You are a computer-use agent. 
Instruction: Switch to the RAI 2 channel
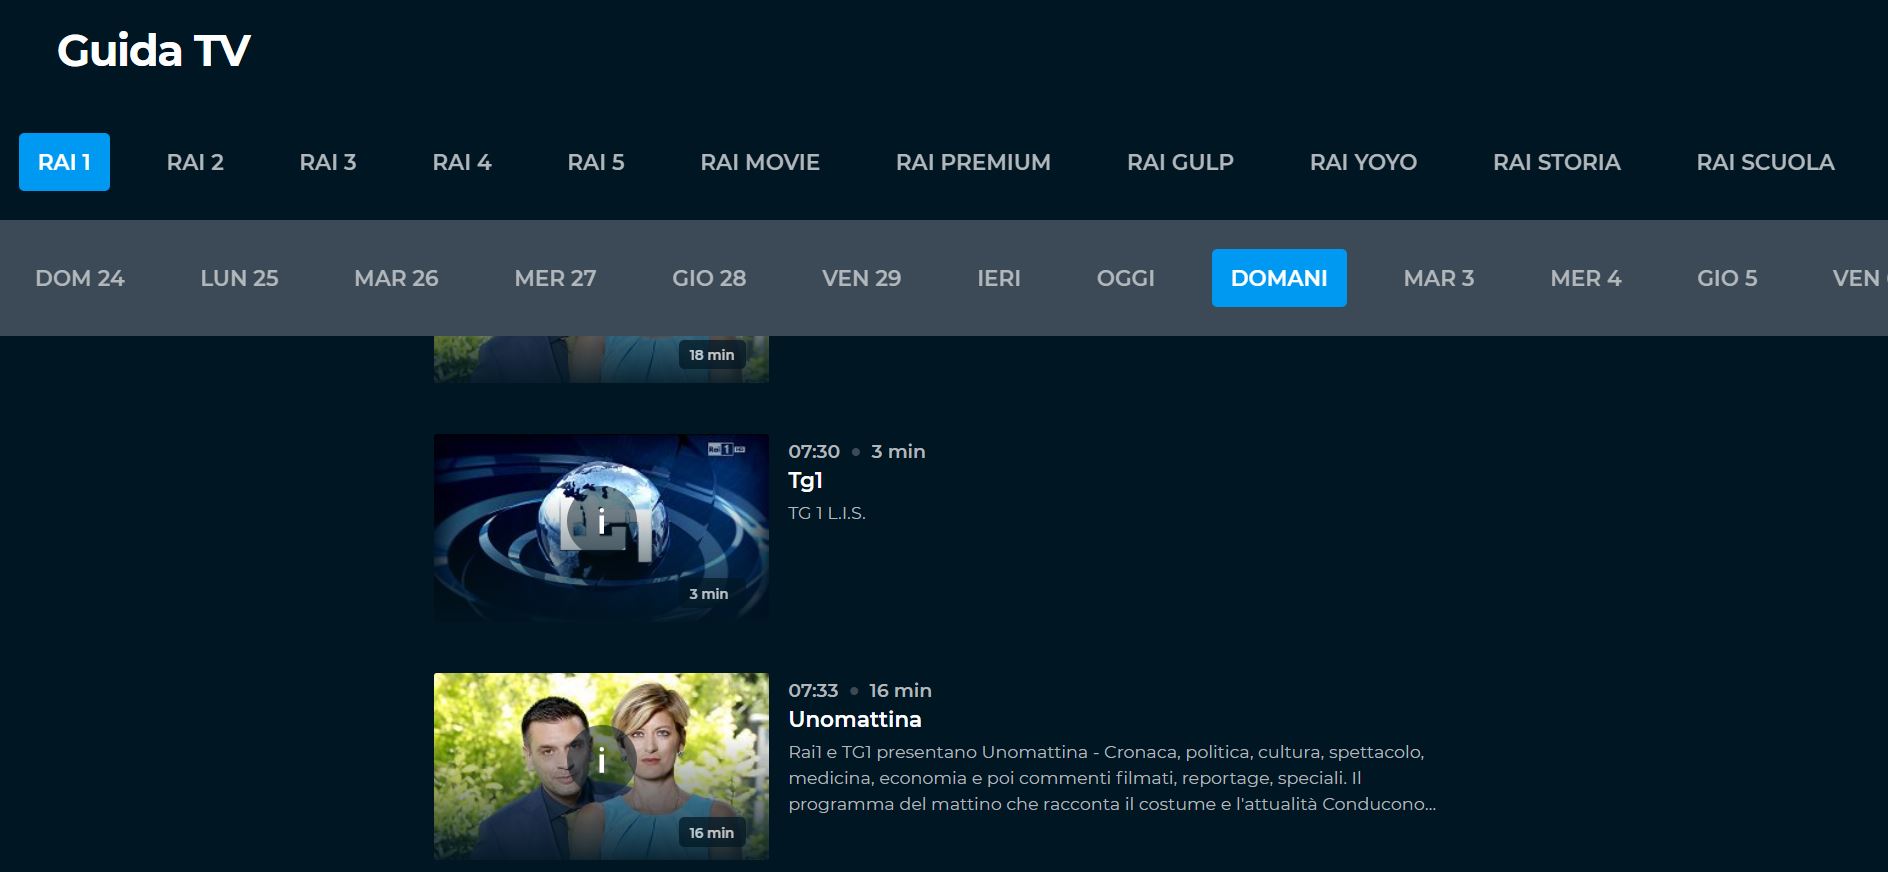[195, 162]
